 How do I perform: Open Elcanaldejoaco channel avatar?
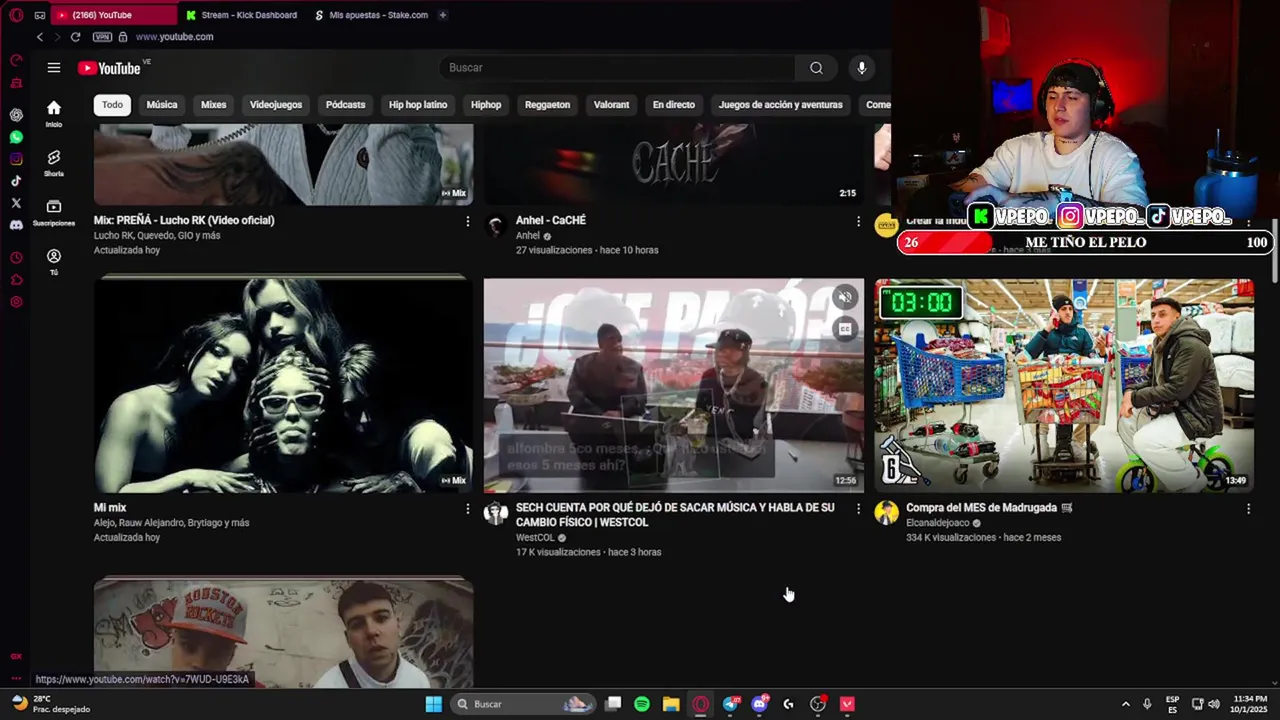[x=886, y=514]
